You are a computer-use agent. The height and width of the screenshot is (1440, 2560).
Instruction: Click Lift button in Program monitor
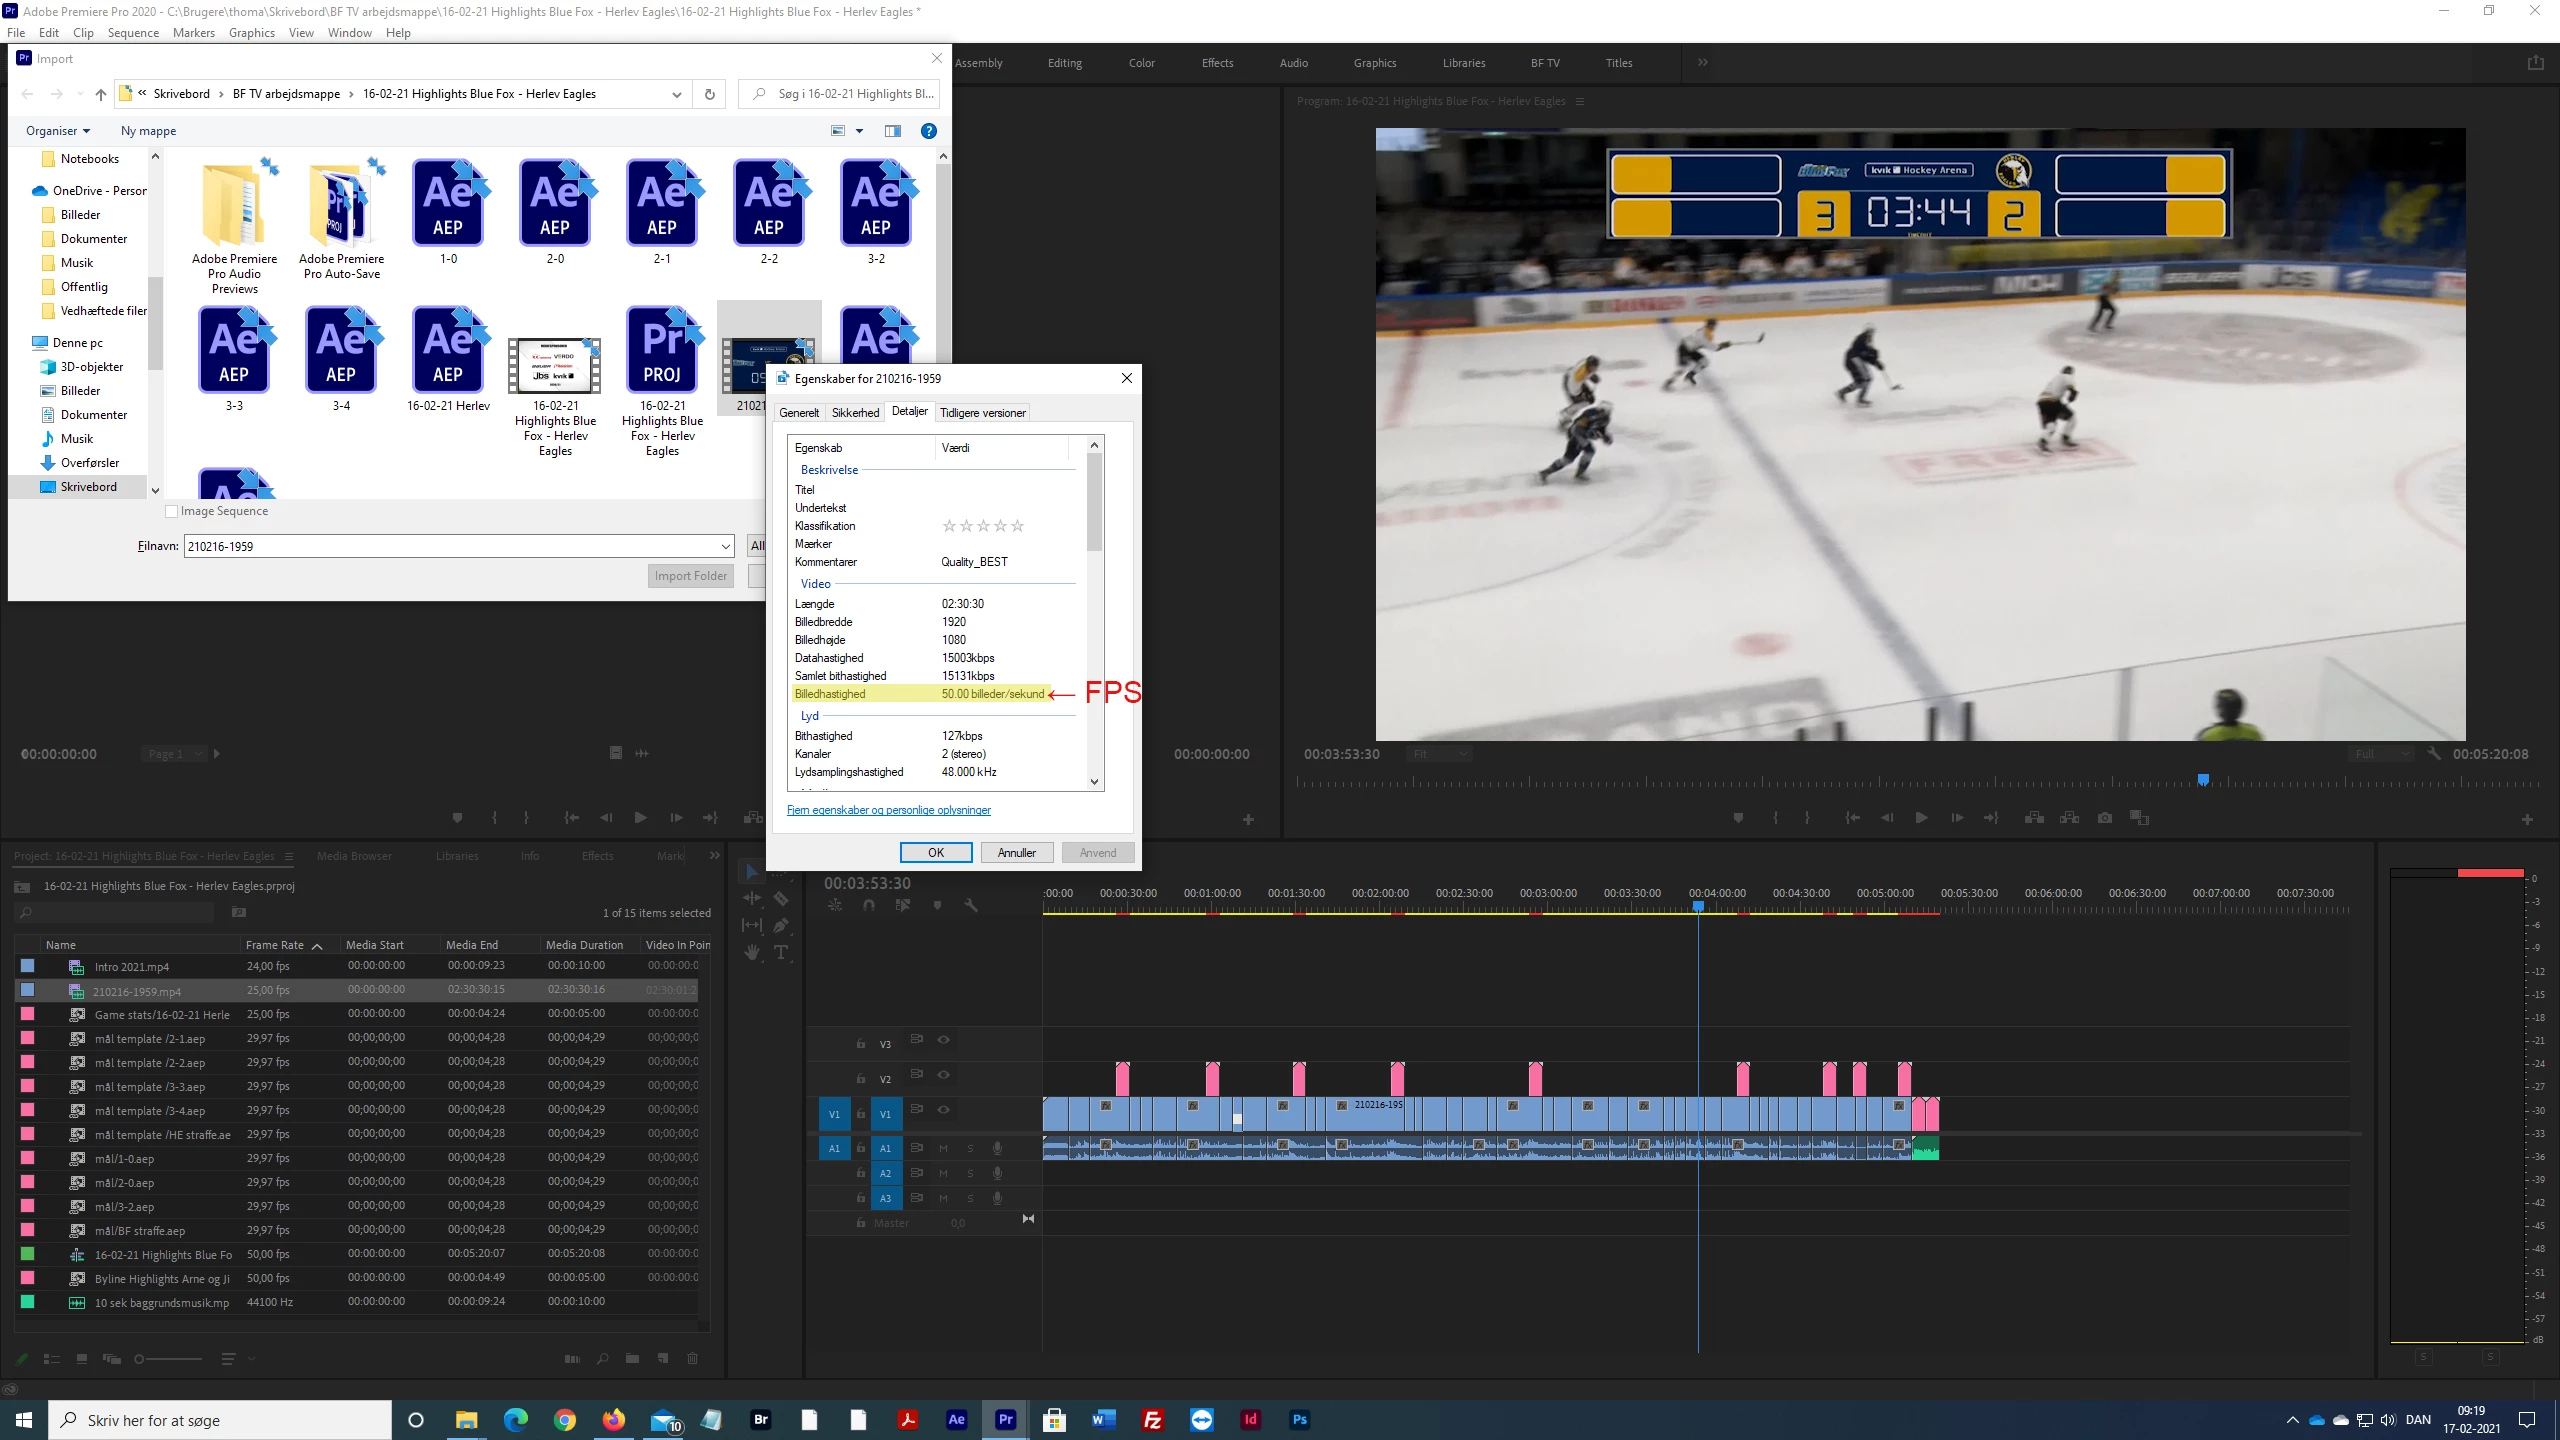(x=2034, y=818)
